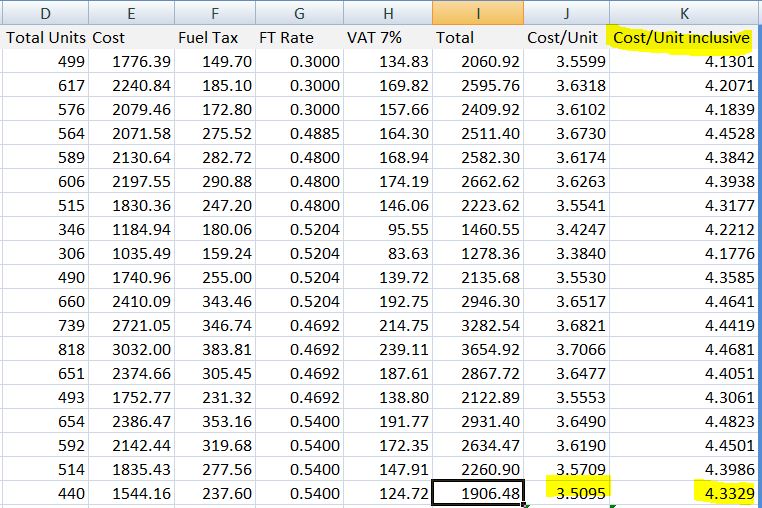Click highlighted column I header

(477, 13)
